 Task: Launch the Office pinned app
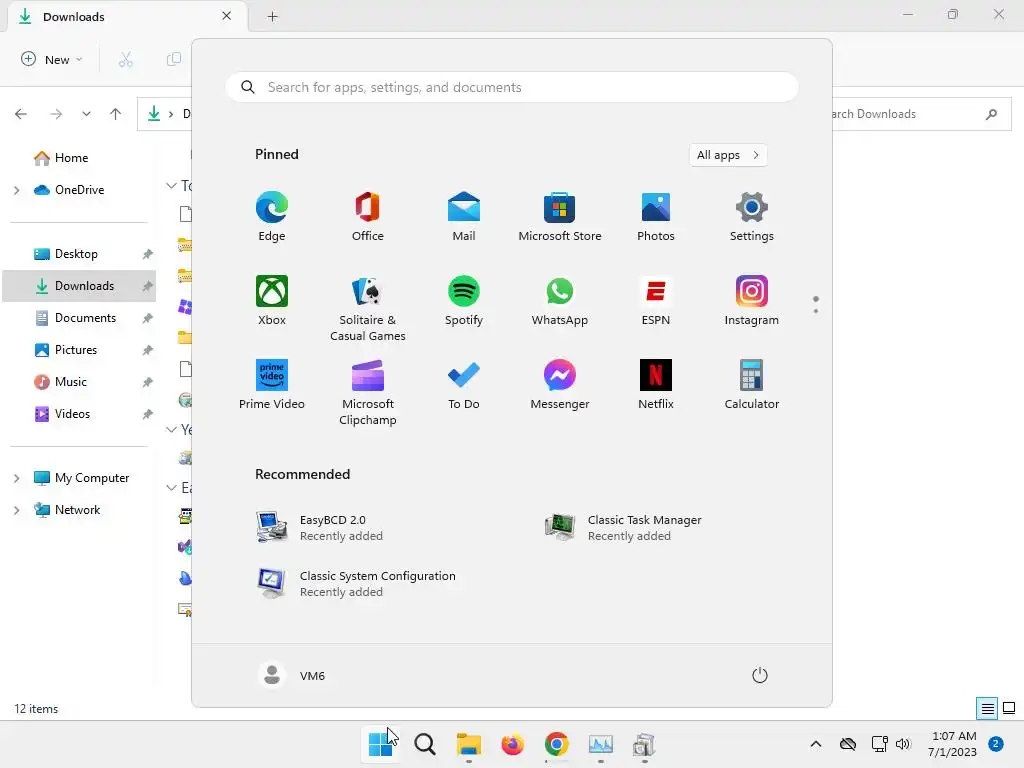click(368, 216)
